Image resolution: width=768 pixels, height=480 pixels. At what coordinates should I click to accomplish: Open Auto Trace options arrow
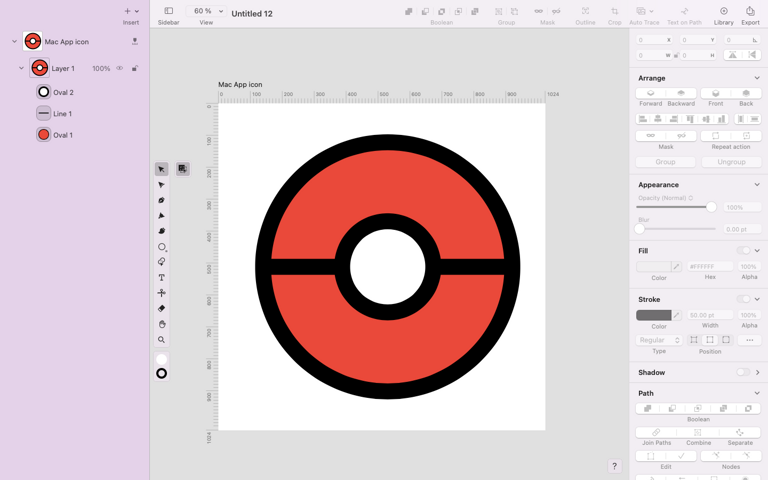pyautogui.click(x=651, y=11)
